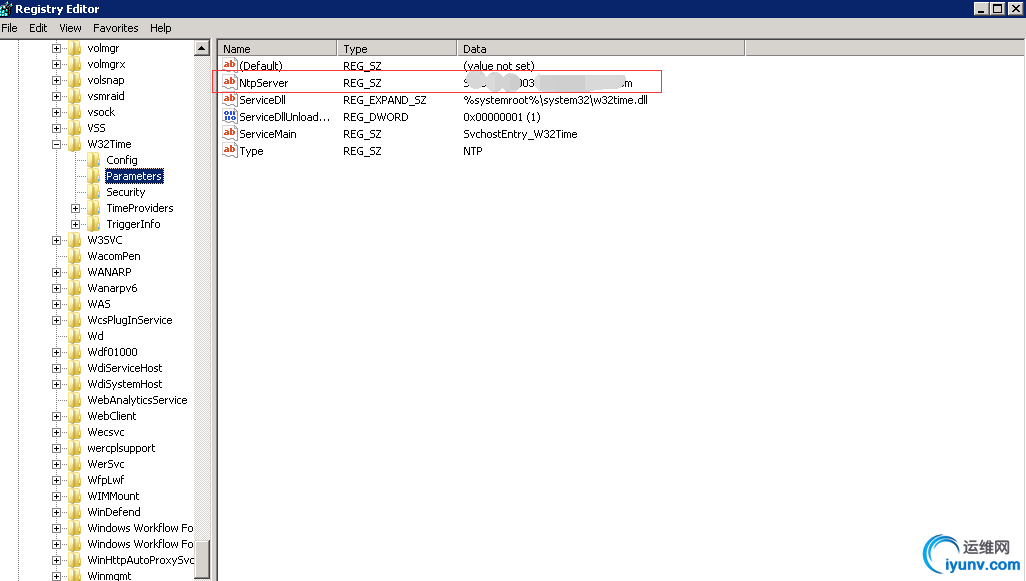This screenshot has width=1026, height=581.
Task: Click the NTP data value
Action: tap(472, 151)
